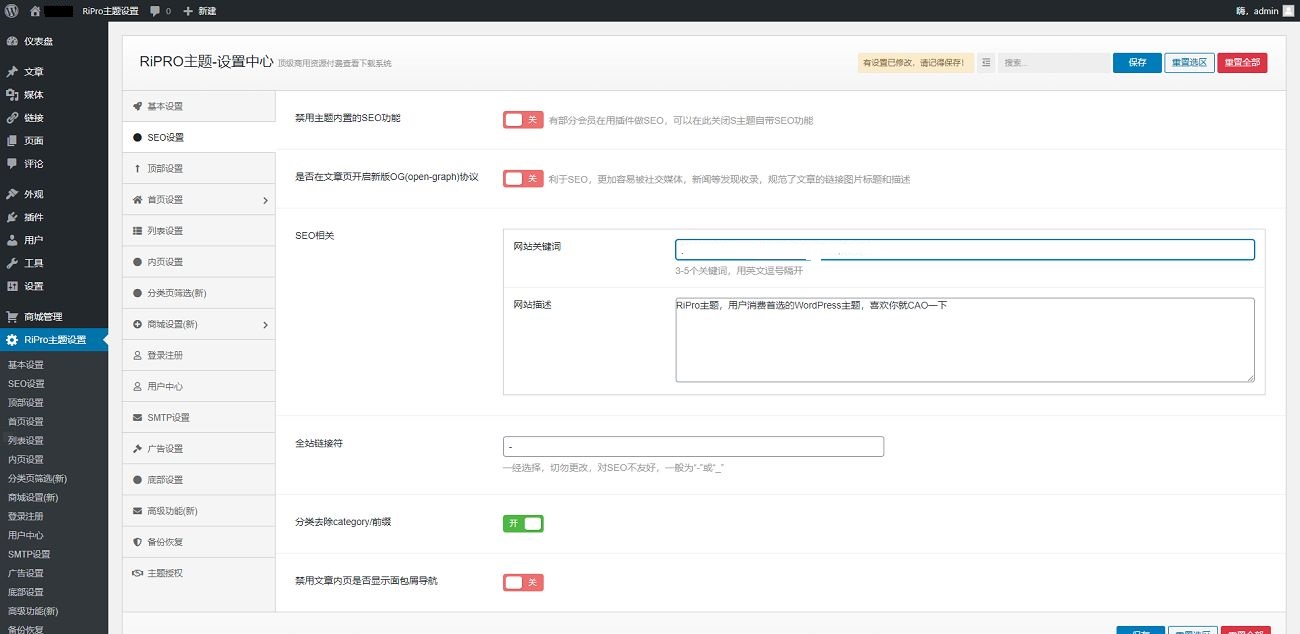Switch to the 用户中心 tab
Image resolution: width=1300 pixels, height=634 pixels.
pyautogui.click(x=198, y=386)
